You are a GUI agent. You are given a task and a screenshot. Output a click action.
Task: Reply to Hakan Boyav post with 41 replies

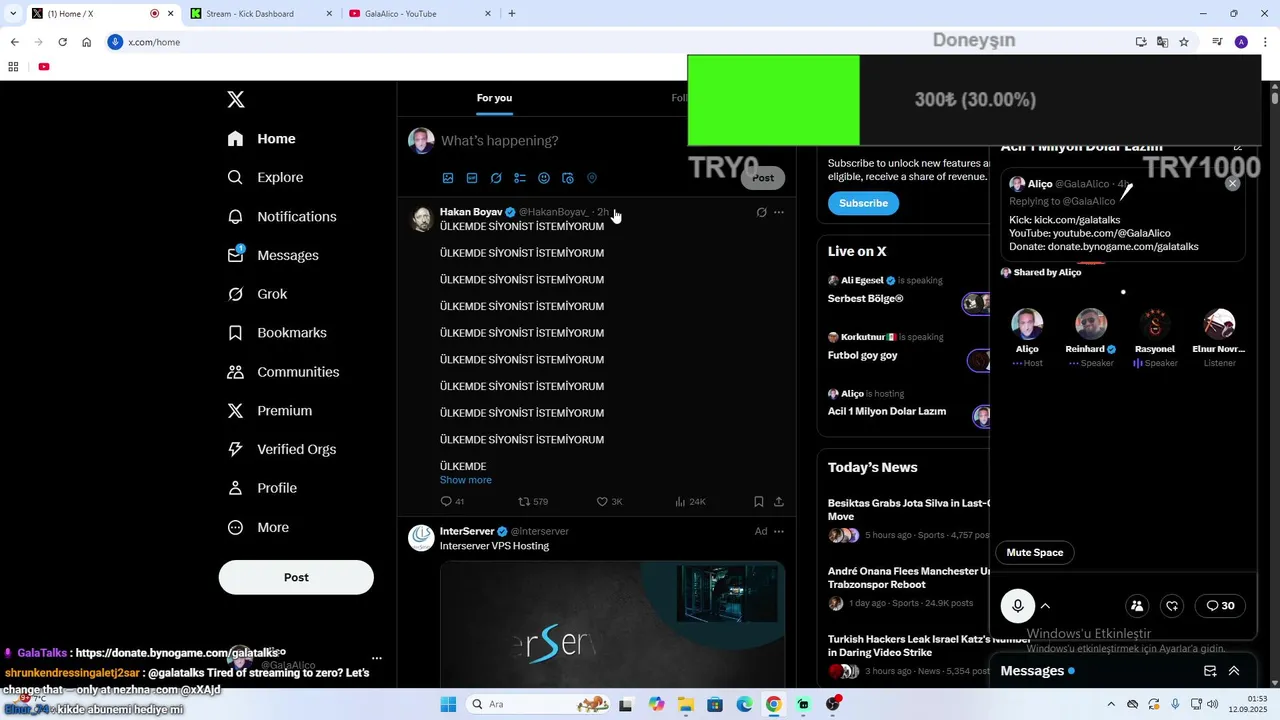click(452, 501)
